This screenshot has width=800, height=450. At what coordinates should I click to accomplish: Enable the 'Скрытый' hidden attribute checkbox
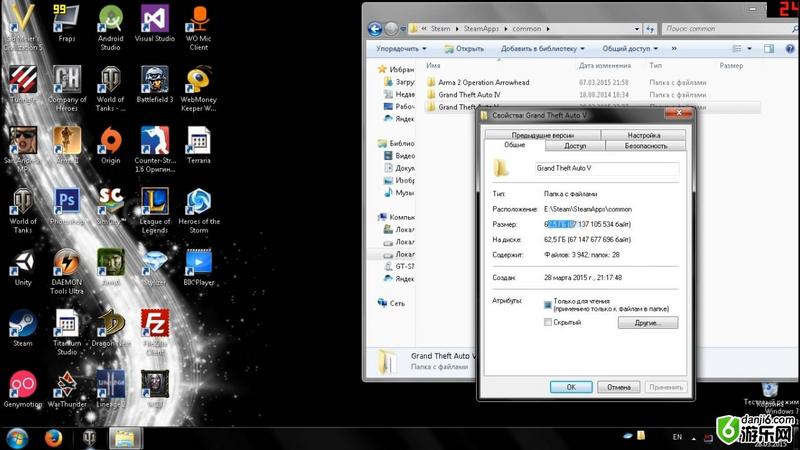[547, 322]
